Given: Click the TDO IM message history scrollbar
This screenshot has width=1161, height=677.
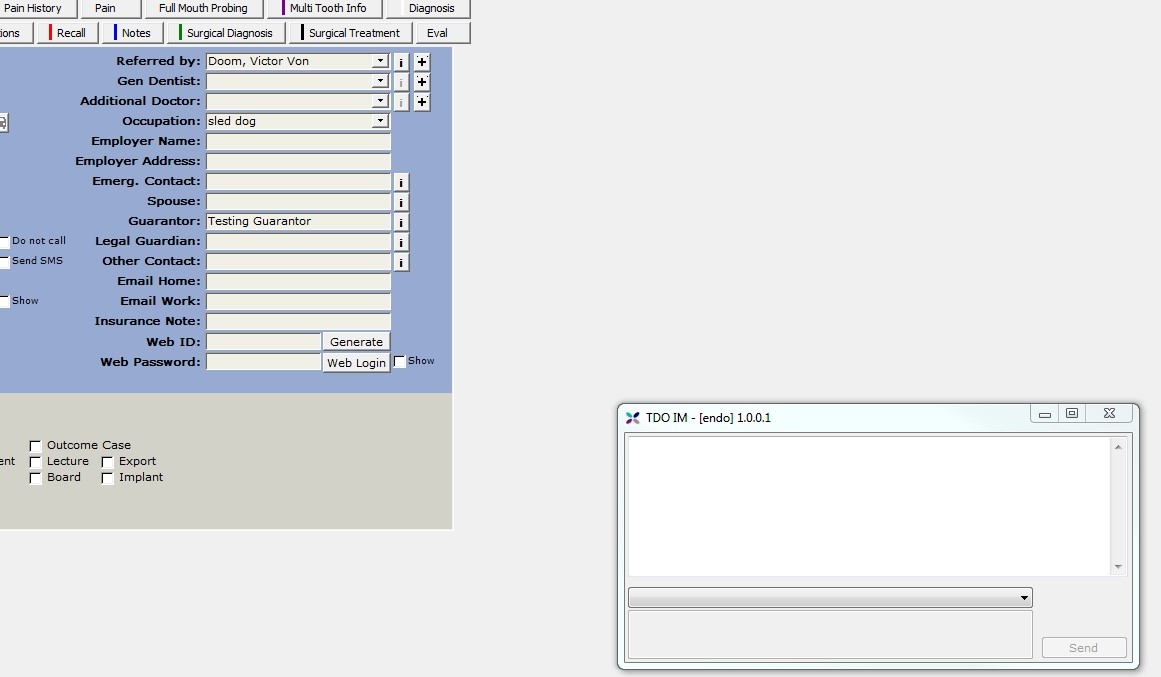Looking at the screenshot, I should pyautogui.click(x=1118, y=506).
